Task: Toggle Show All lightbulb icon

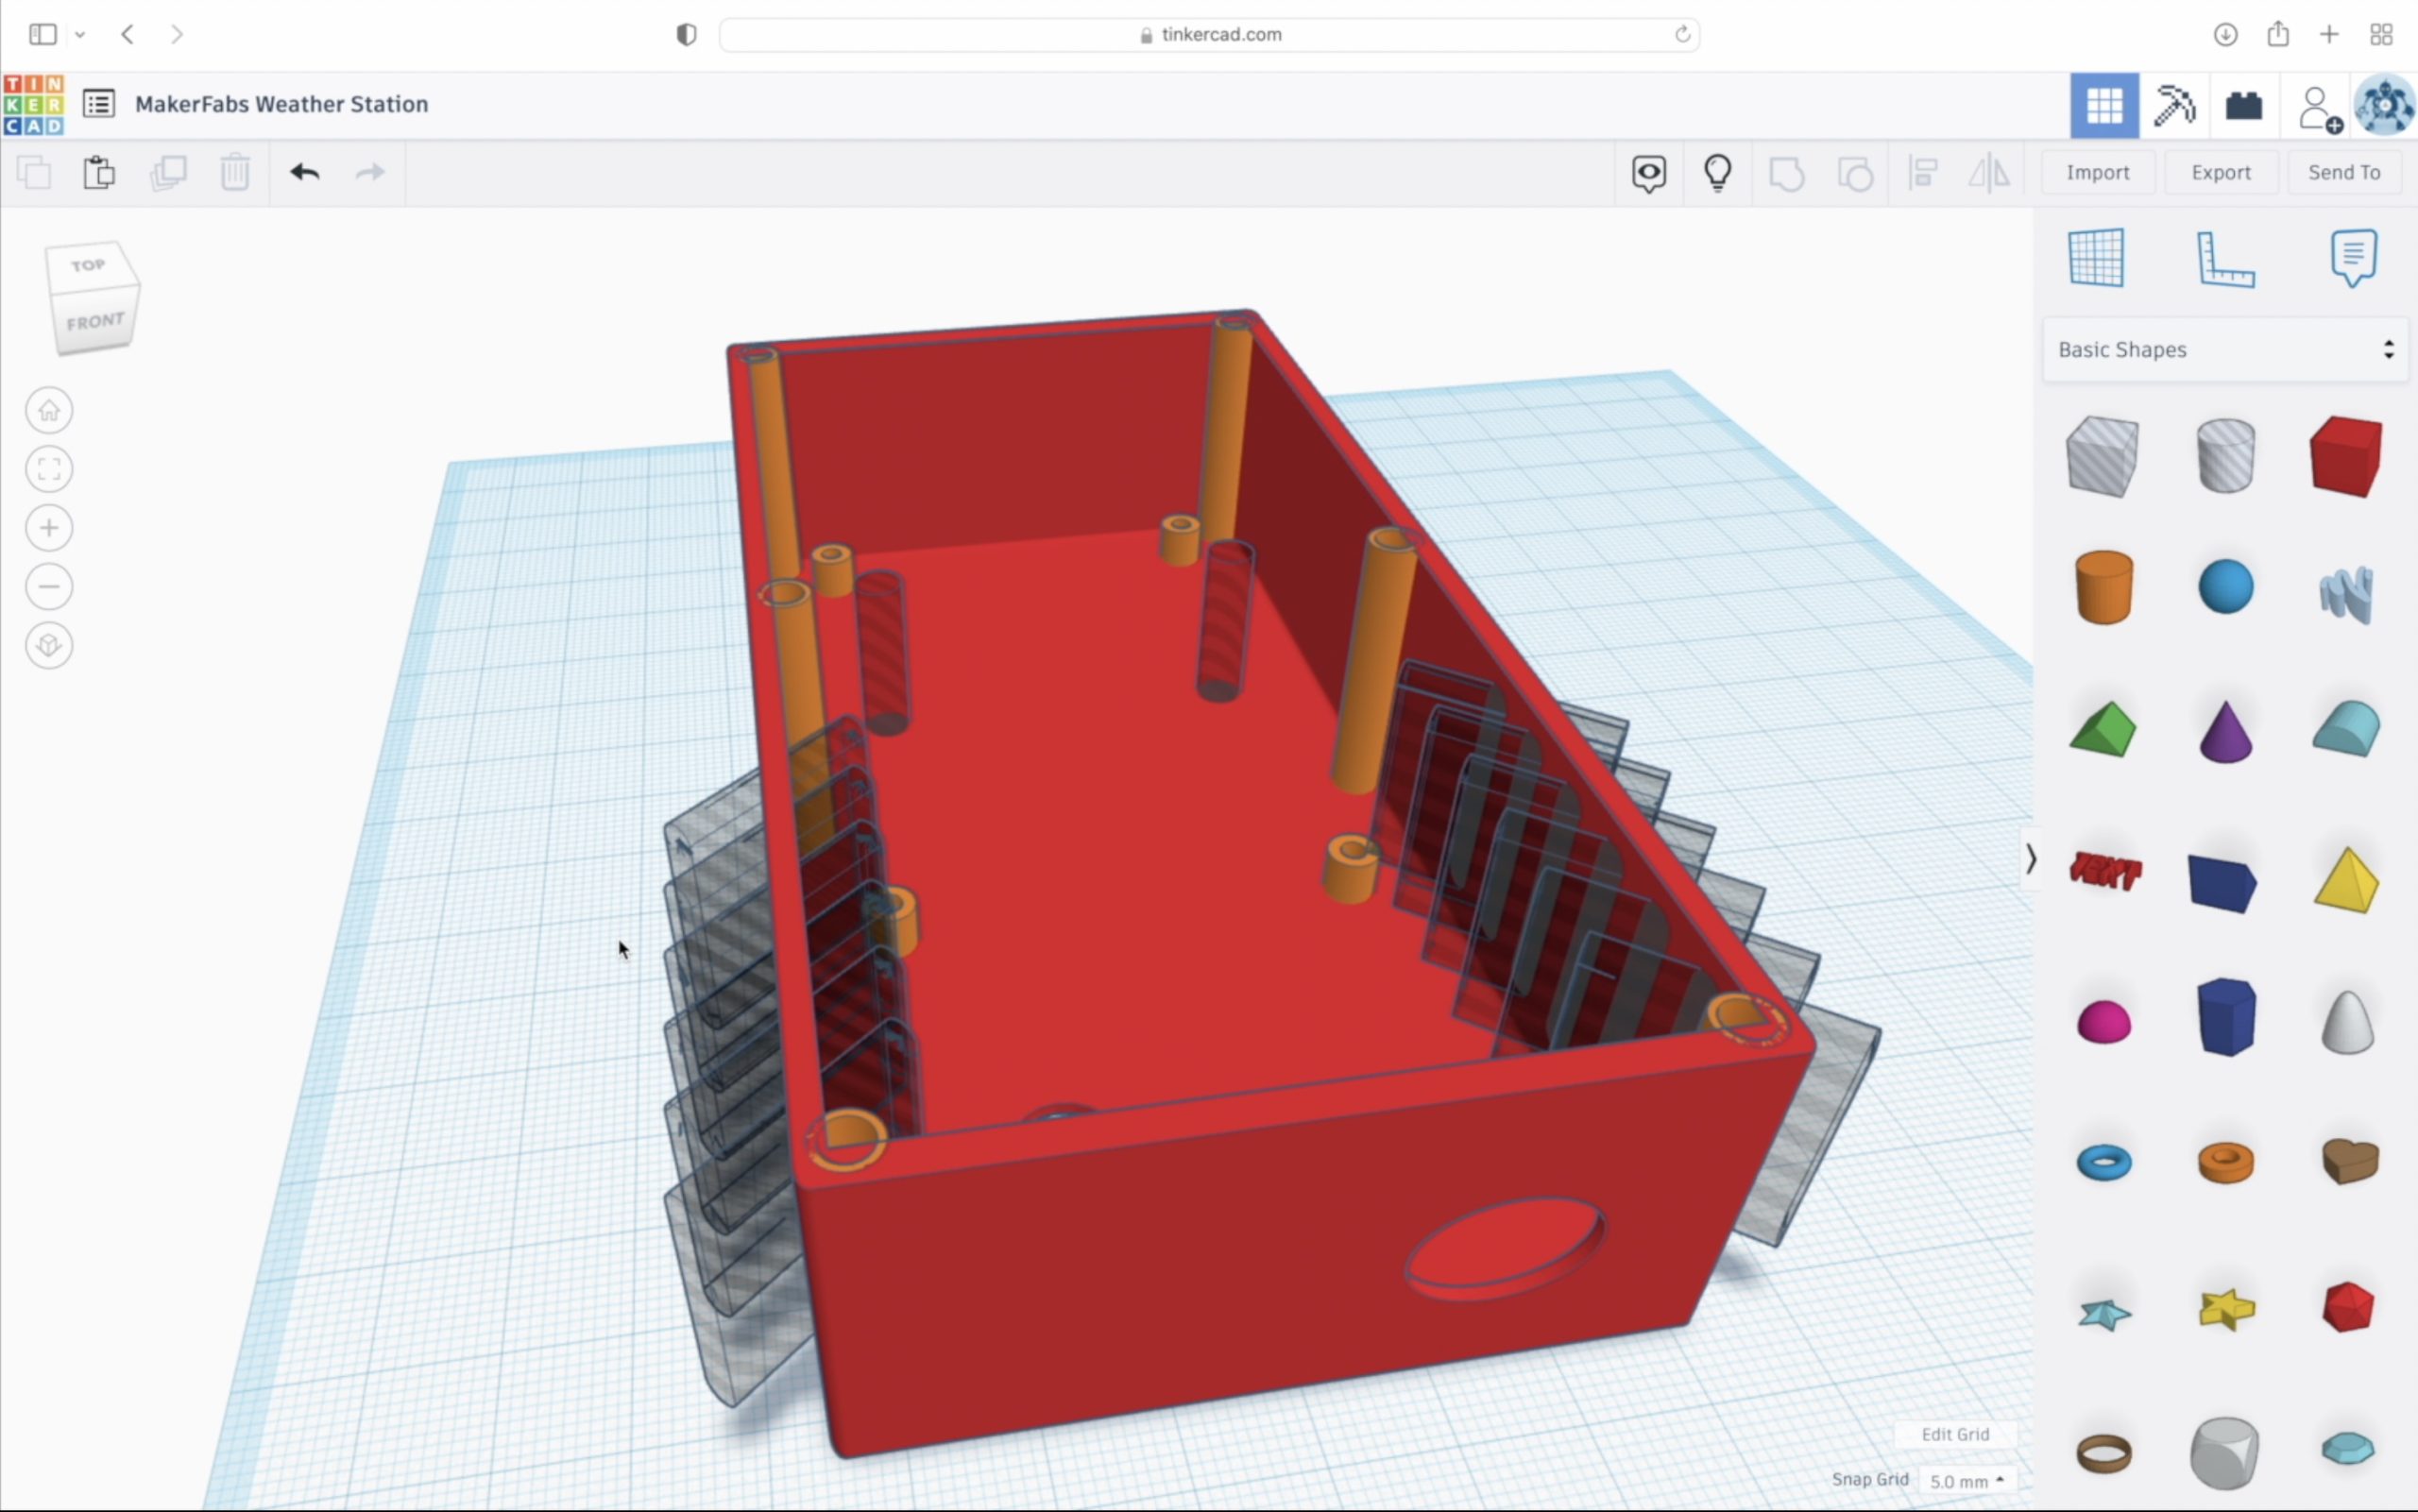Action: [1718, 172]
